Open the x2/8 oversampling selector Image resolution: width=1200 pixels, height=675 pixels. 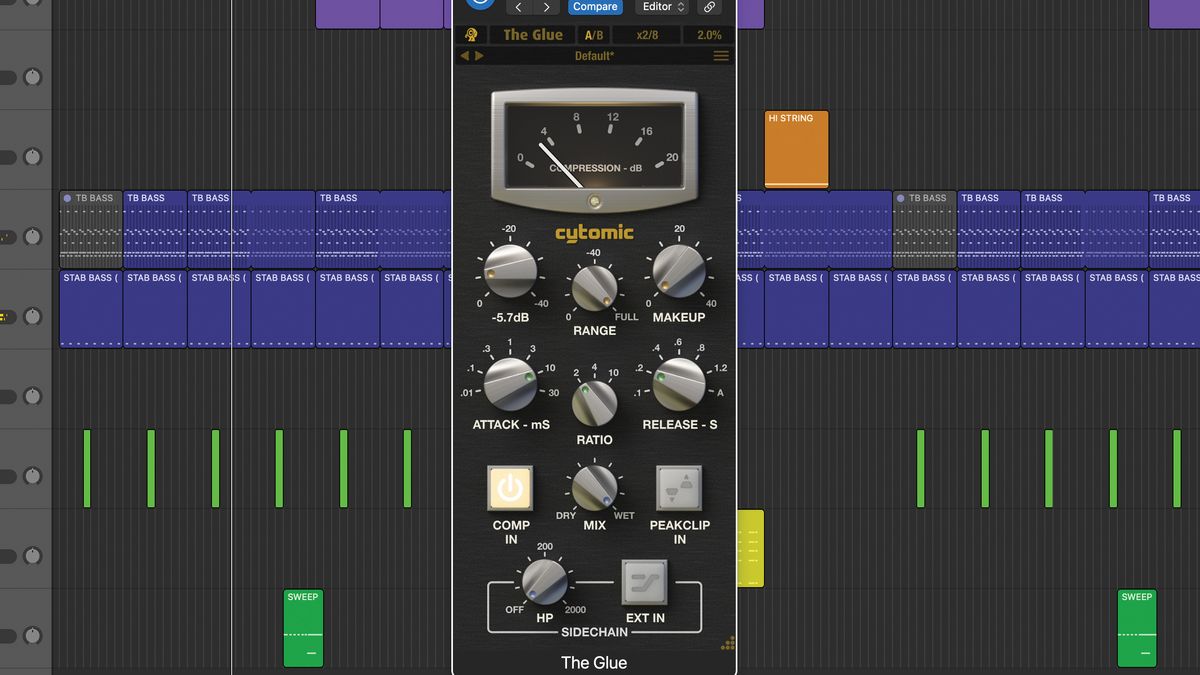647,35
